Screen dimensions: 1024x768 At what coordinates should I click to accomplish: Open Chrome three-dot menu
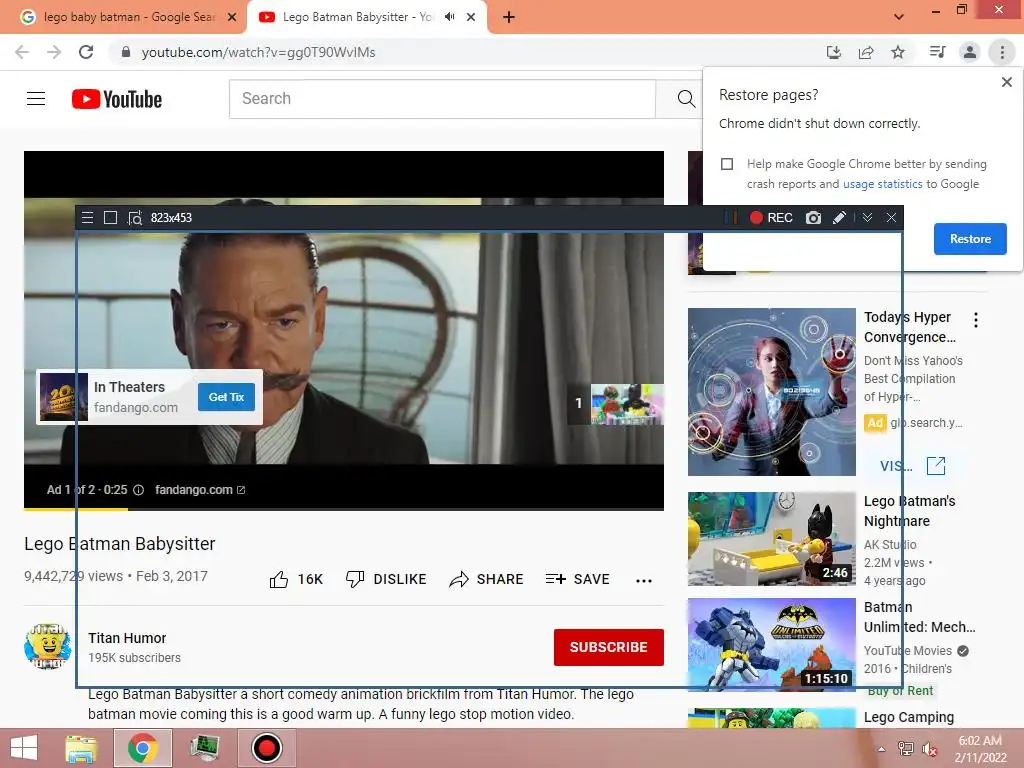click(x=1002, y=52)
